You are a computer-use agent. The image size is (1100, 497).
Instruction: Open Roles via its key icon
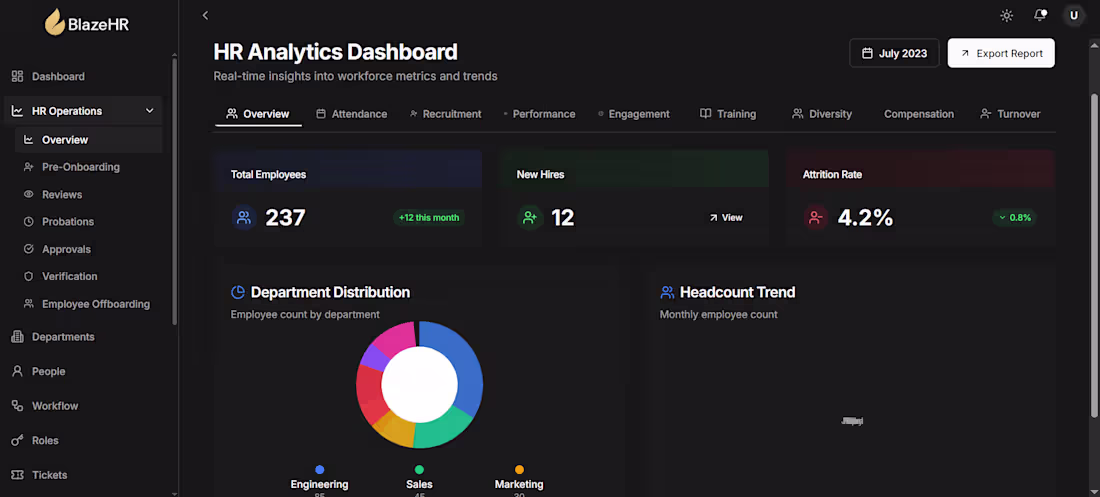18,441
